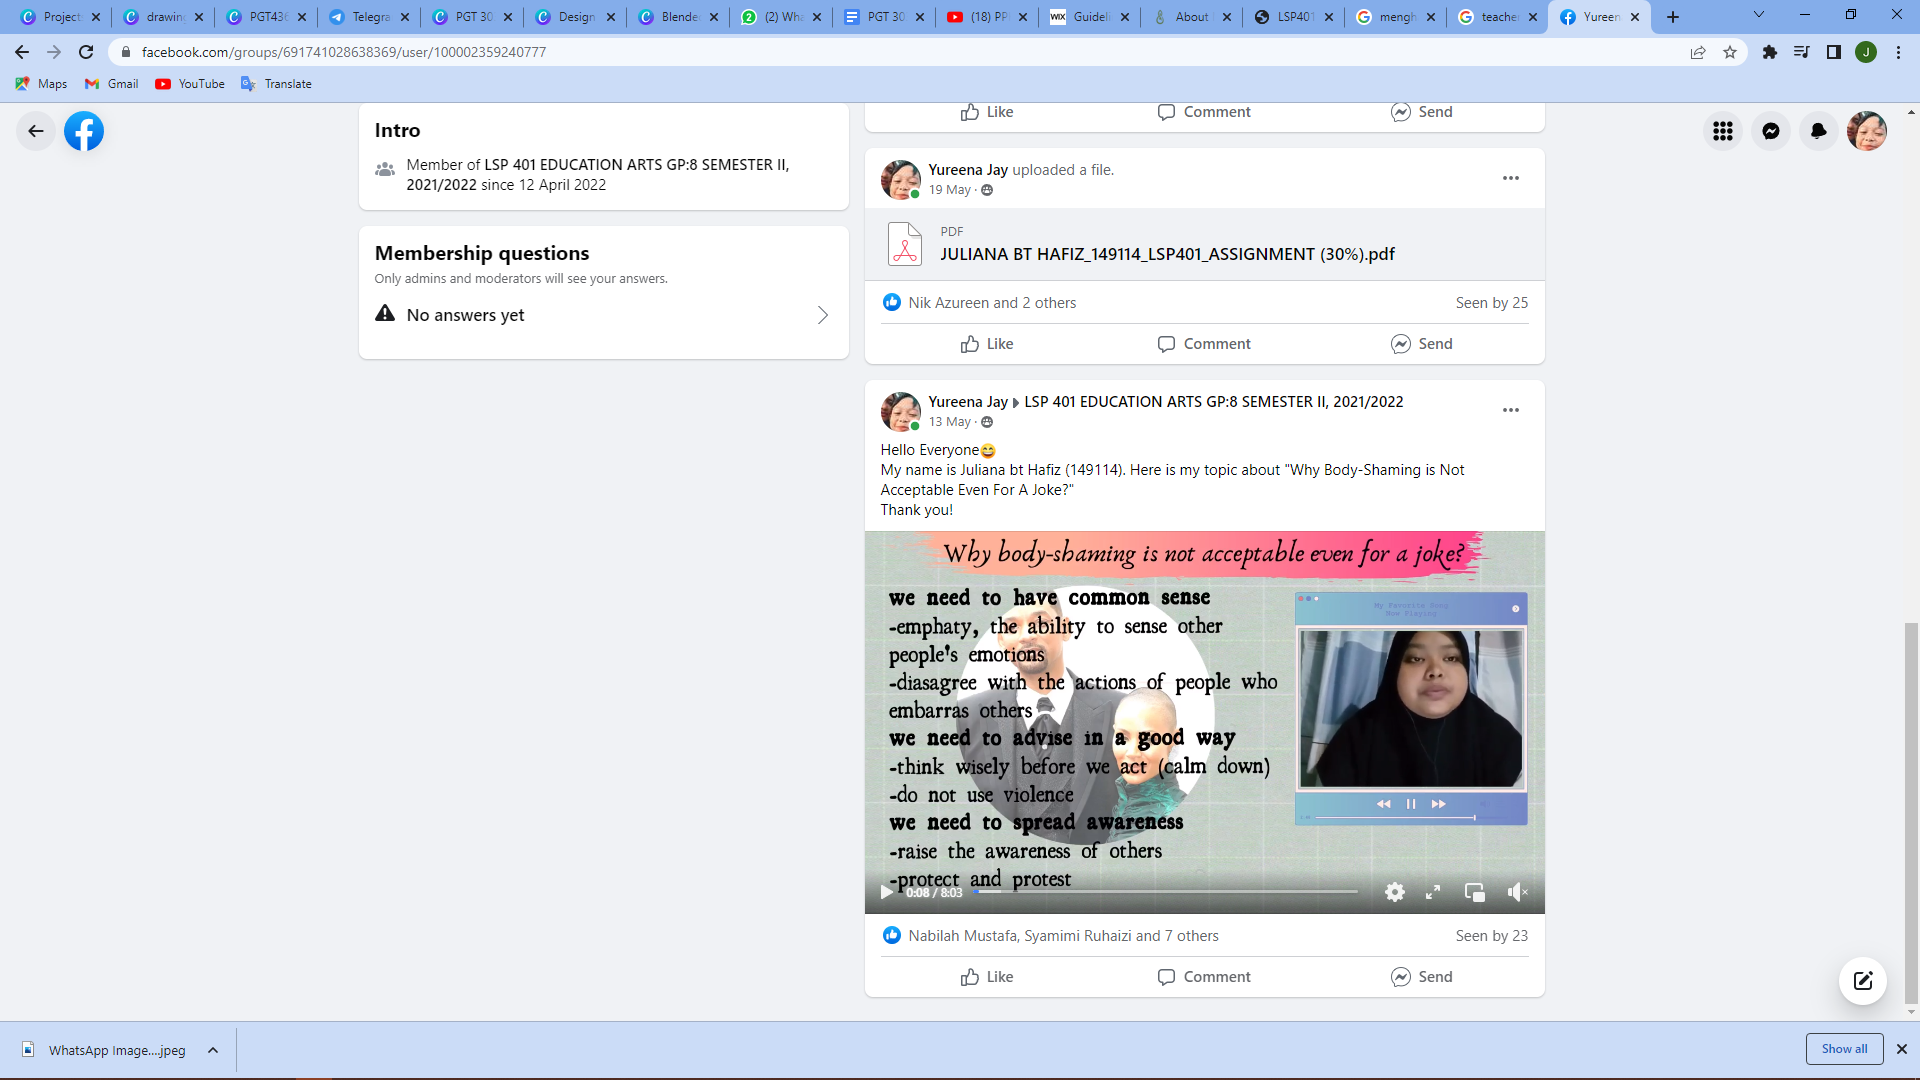Open Chrome profile J avatar
Image resolution: width=1920 pixels, height=1080 pixels.
pos(1866,52)
